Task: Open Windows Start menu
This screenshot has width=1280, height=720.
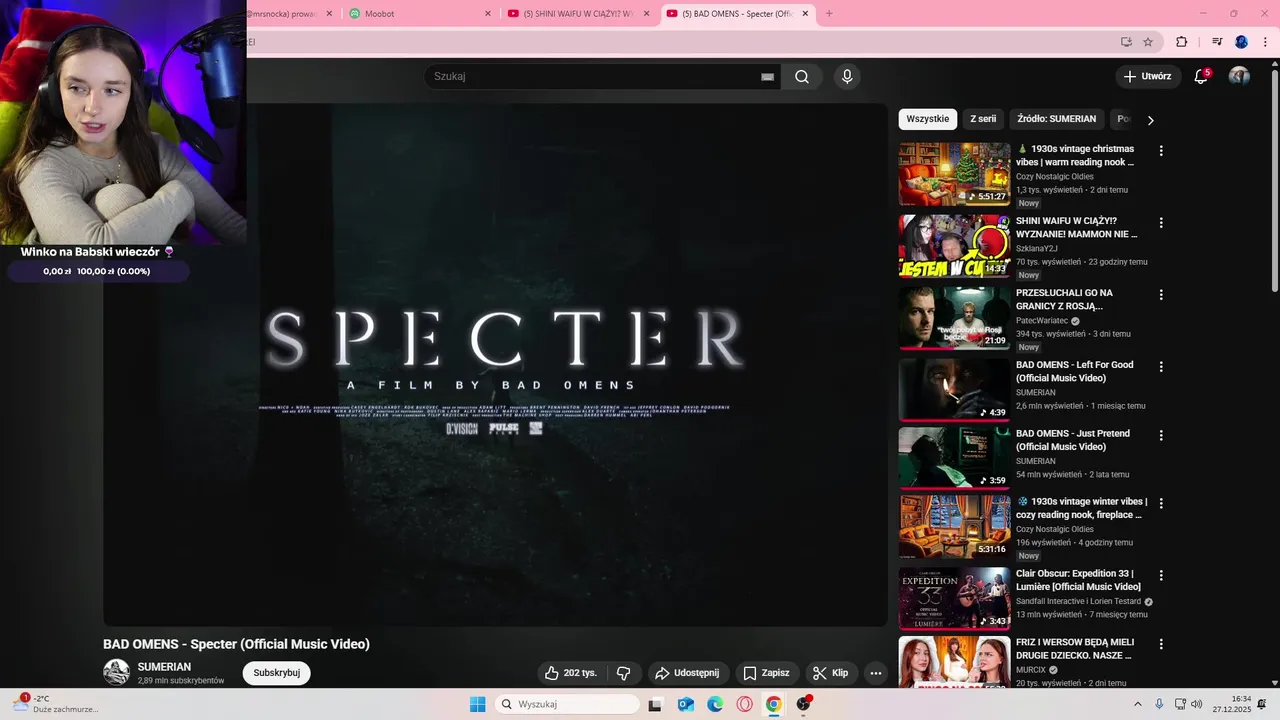Action: 478,704
